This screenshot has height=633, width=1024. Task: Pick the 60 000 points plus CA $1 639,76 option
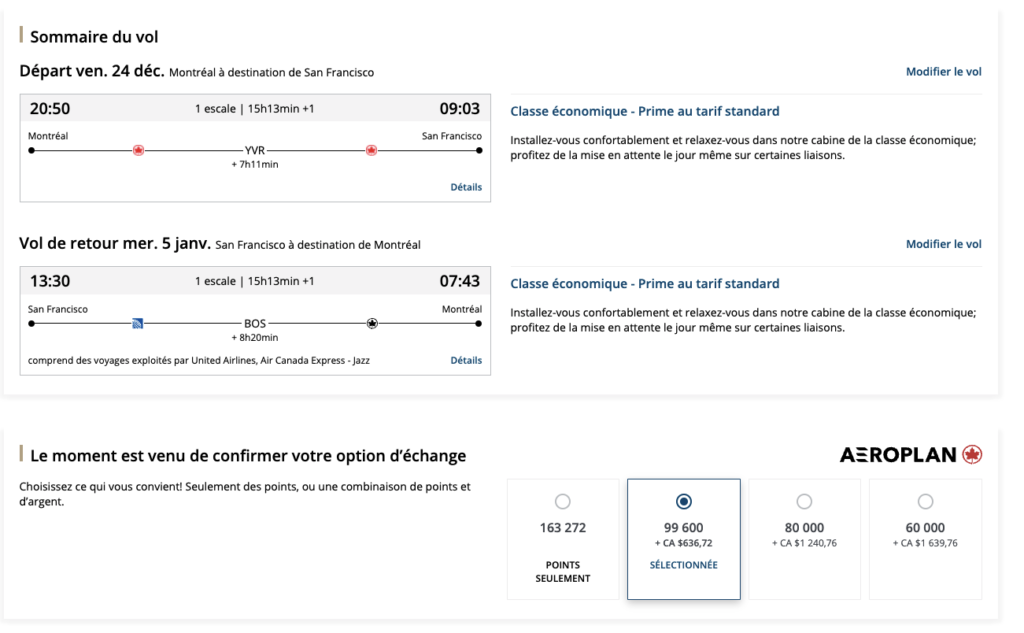tap(925, 501)
